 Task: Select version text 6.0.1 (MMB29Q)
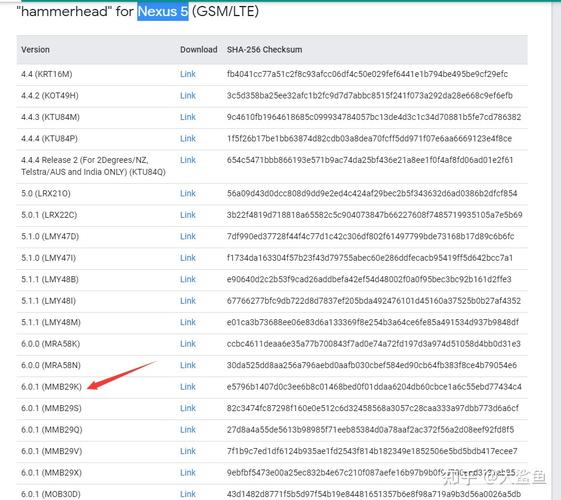coord(52,430)
